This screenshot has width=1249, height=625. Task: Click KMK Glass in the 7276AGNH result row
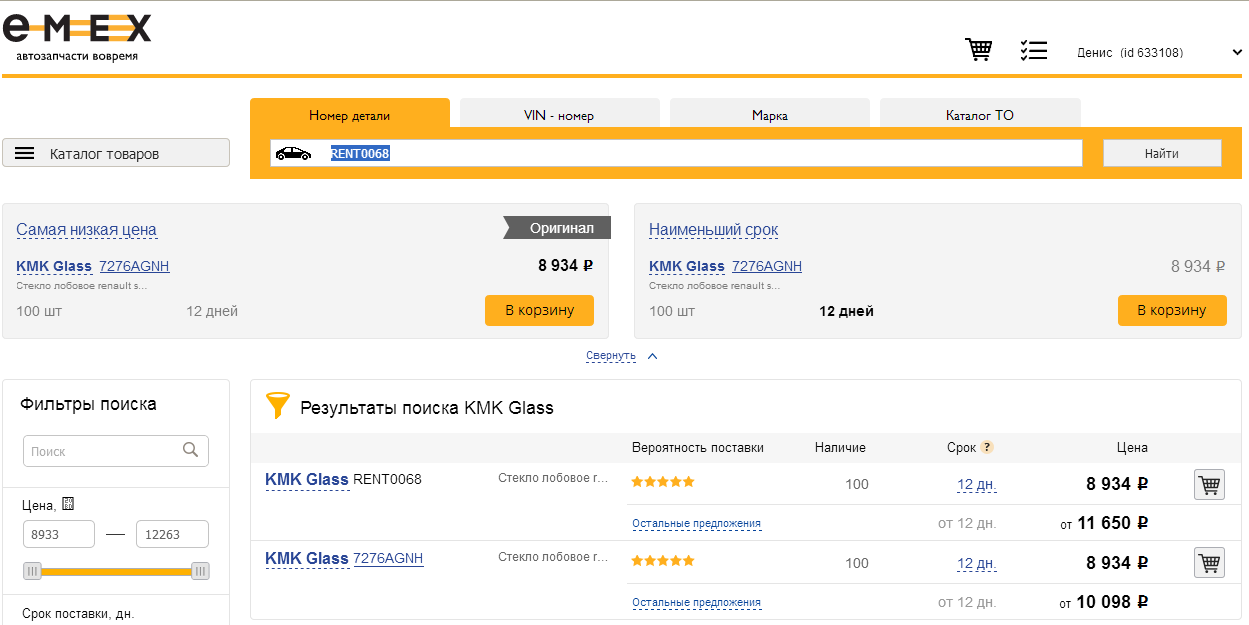pos(307,558)
